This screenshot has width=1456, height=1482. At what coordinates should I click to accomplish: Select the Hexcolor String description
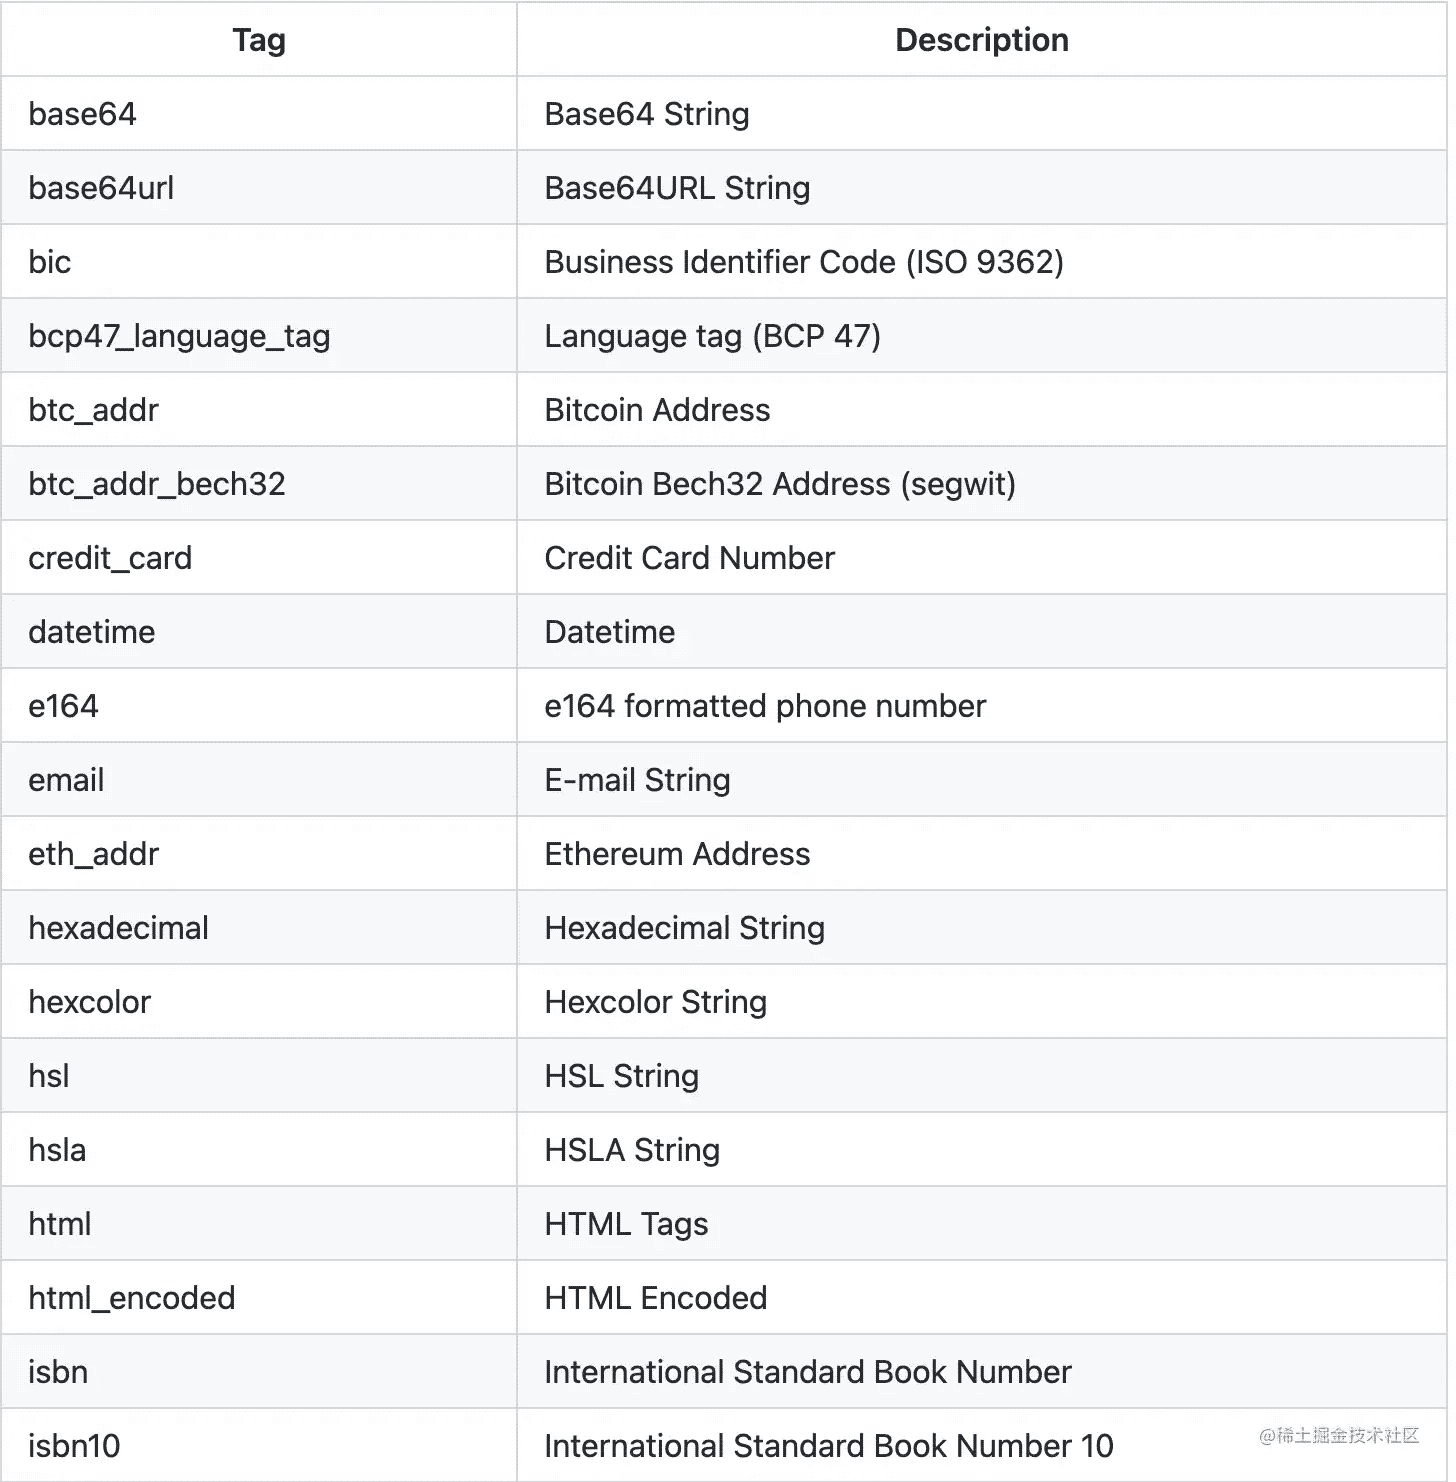point(655,1002)
